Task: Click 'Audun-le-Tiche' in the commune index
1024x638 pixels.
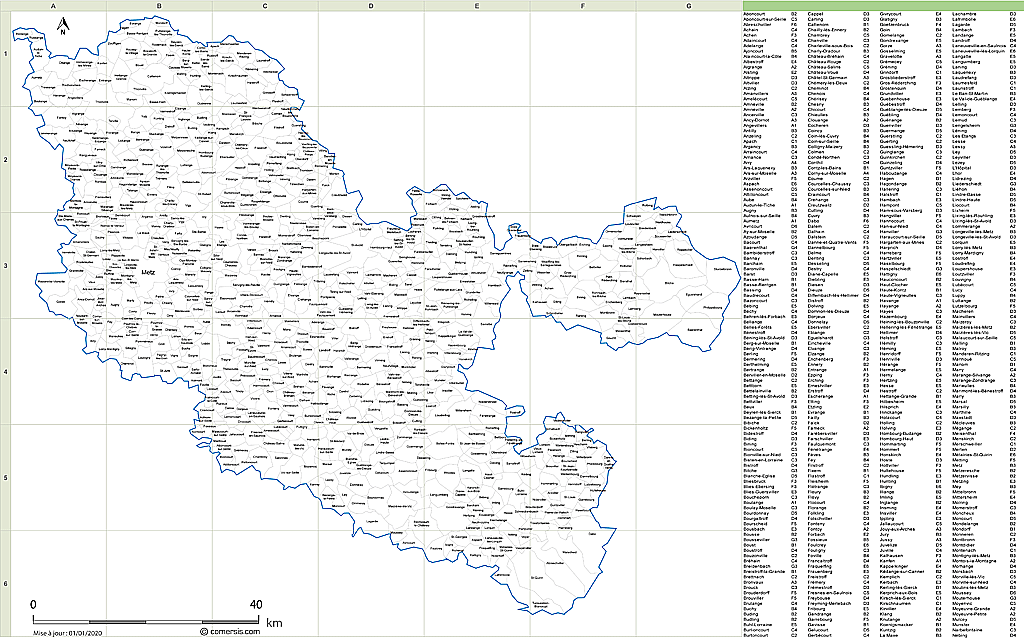Action: click(759, 205)
